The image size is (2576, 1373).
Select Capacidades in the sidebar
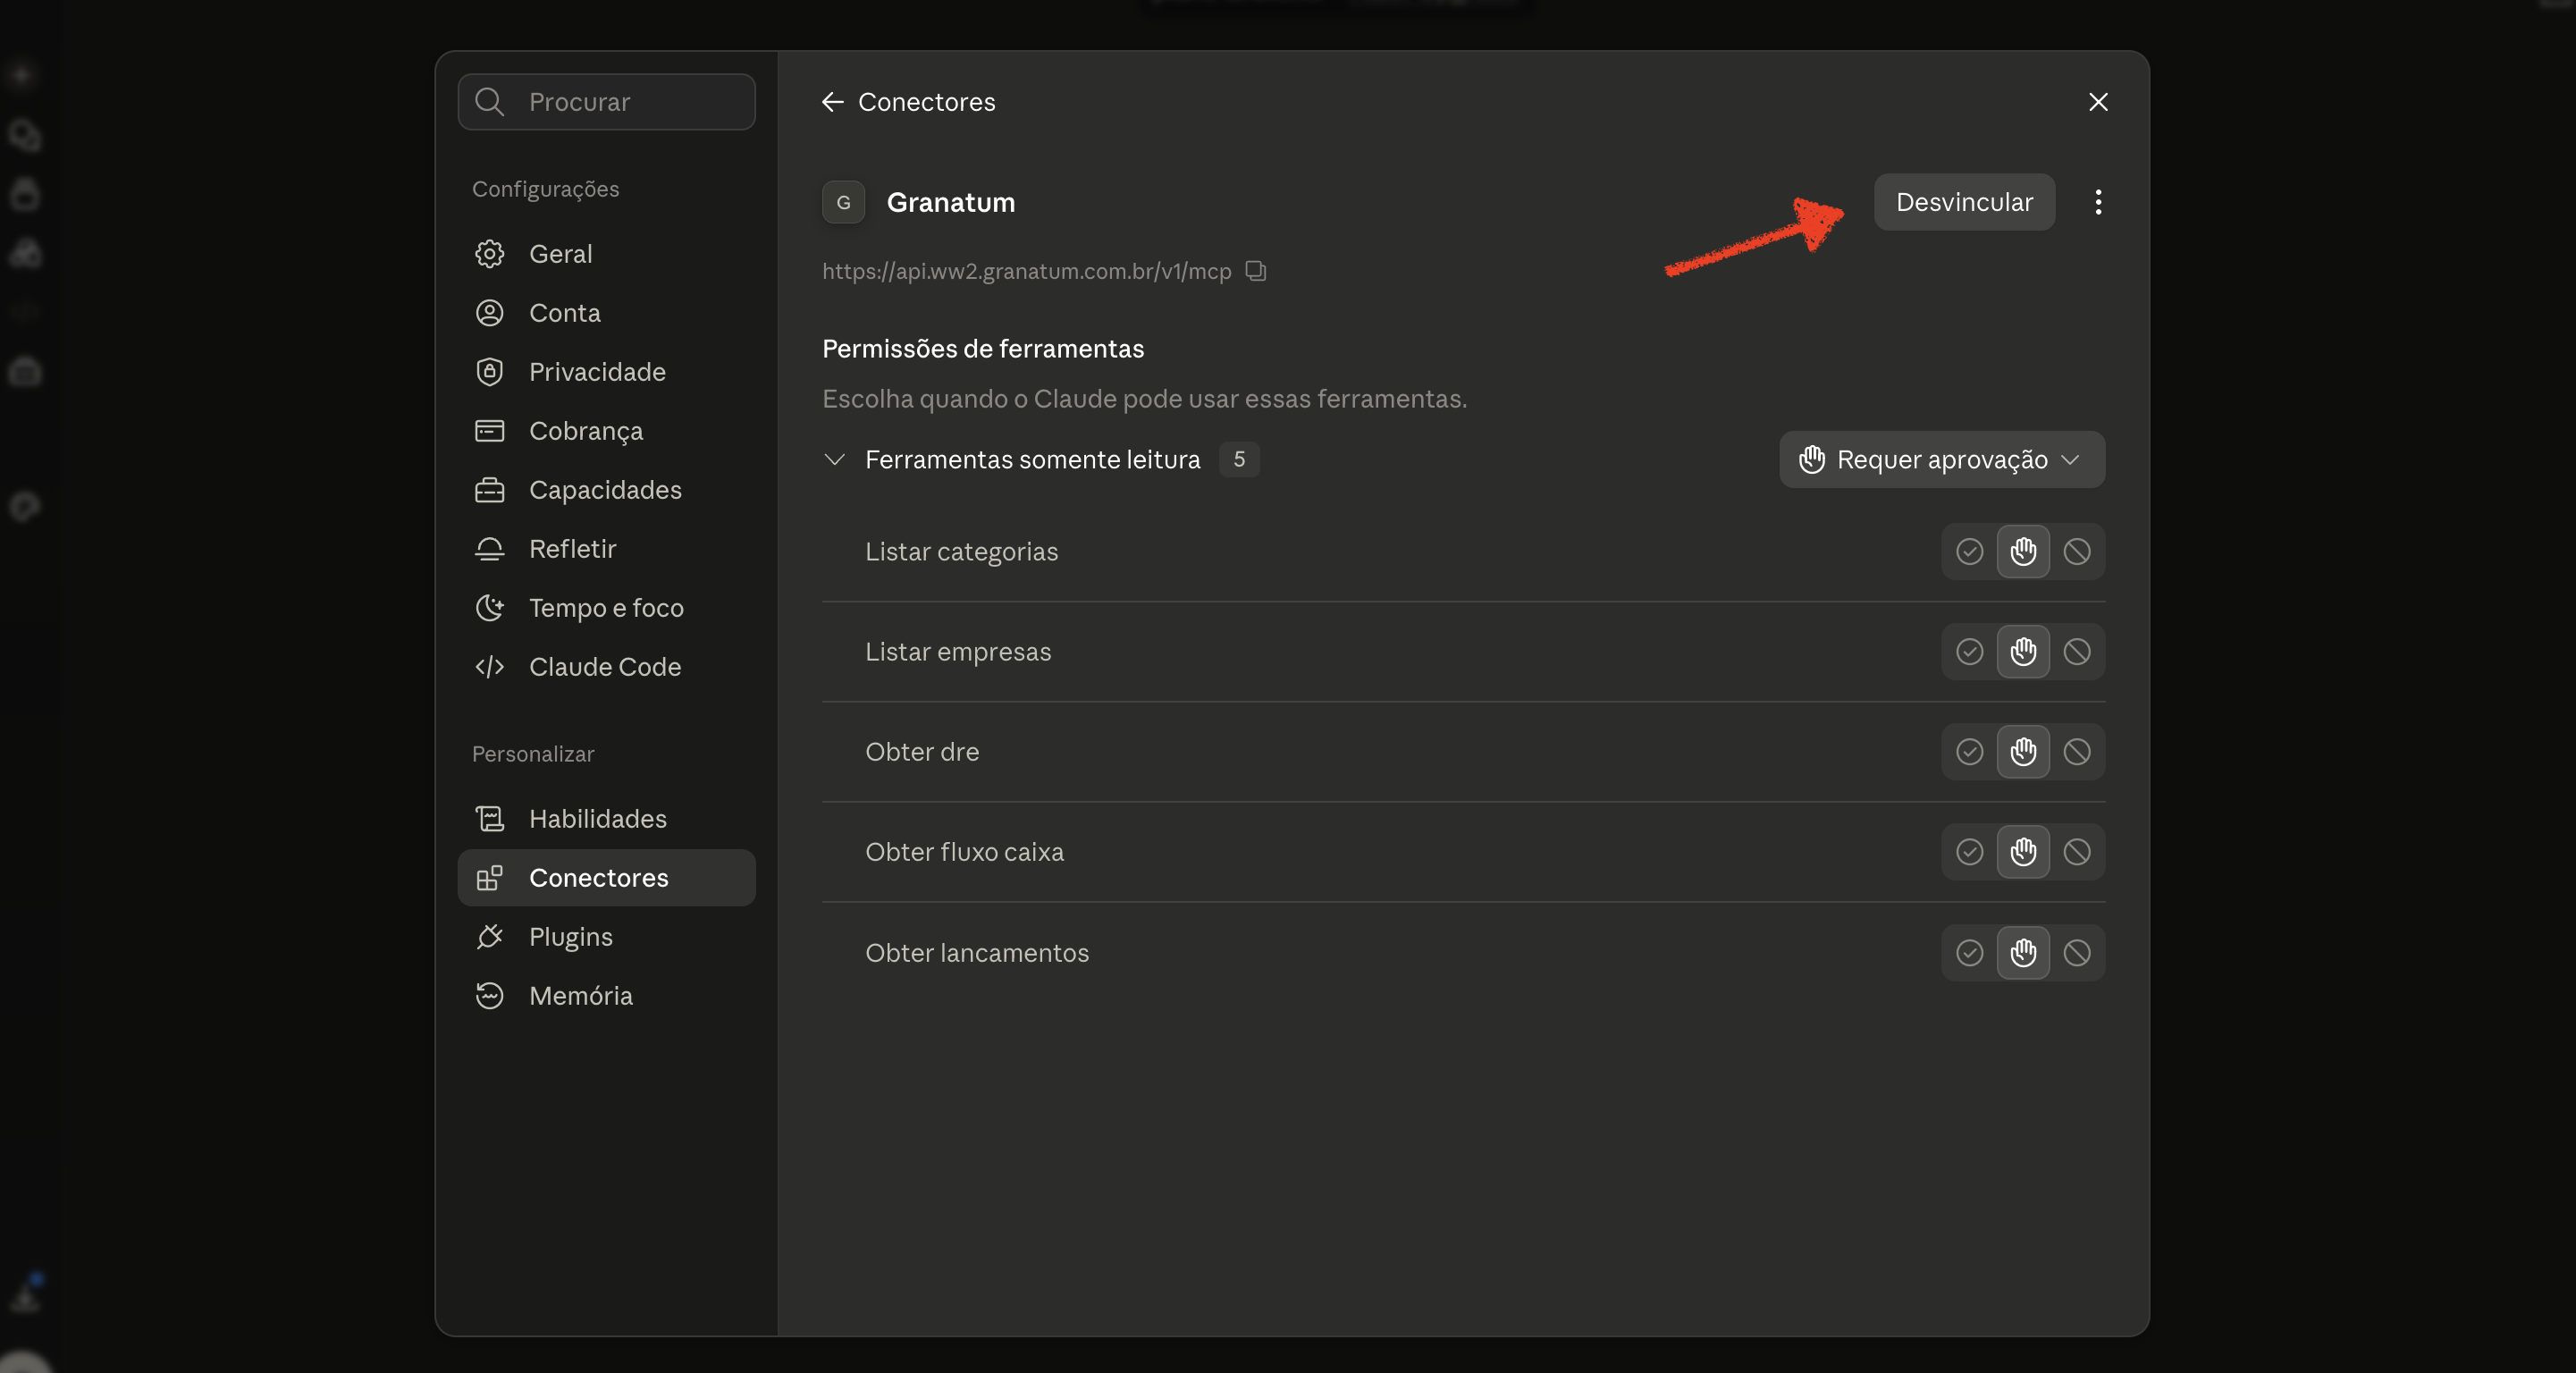point(607,490)
